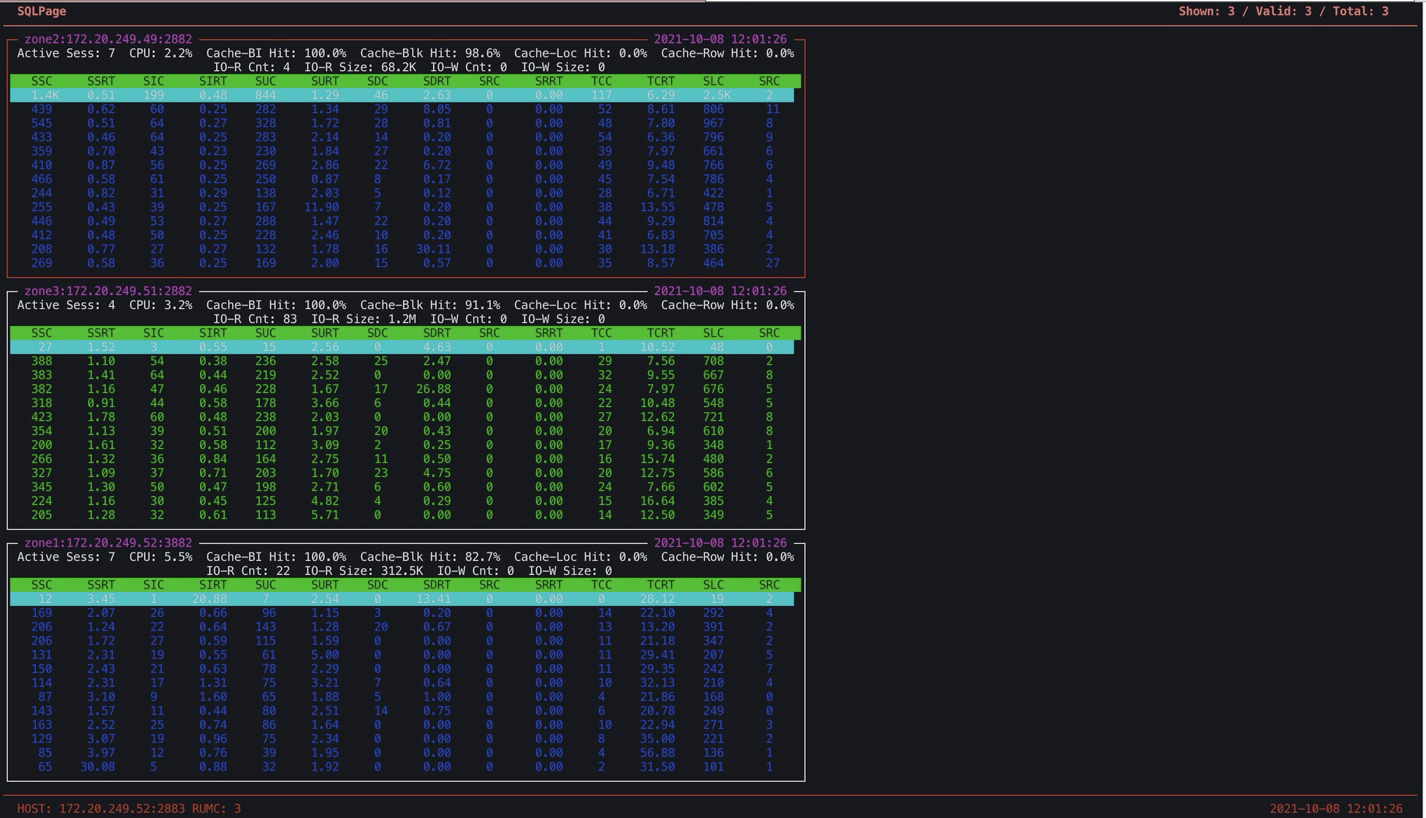Select the highlighted top row in zone1
This screenshot has height=818, width=1426.
[x=400, y=598]
